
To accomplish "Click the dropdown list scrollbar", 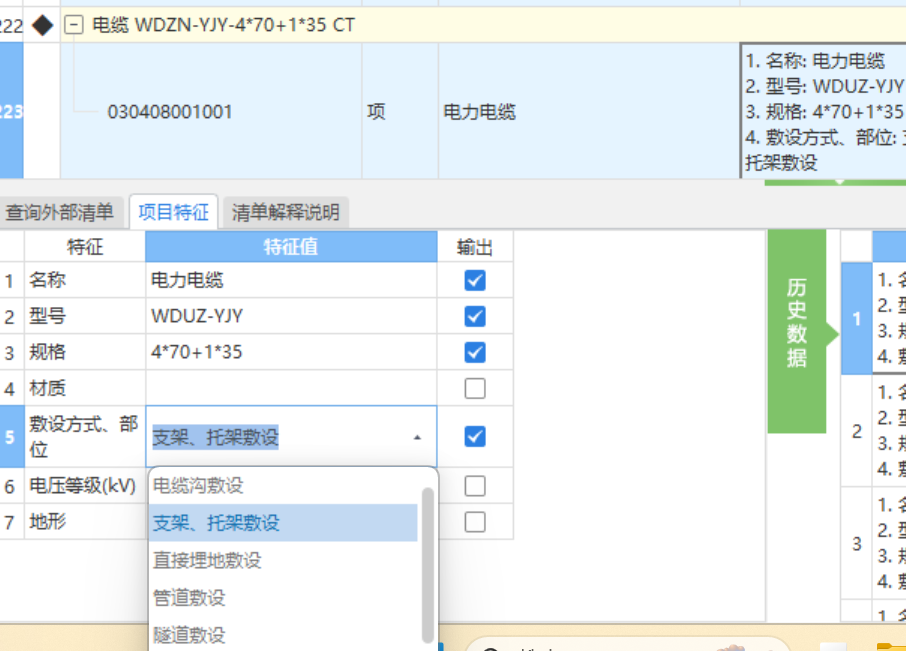I will [x=428, y=565].
